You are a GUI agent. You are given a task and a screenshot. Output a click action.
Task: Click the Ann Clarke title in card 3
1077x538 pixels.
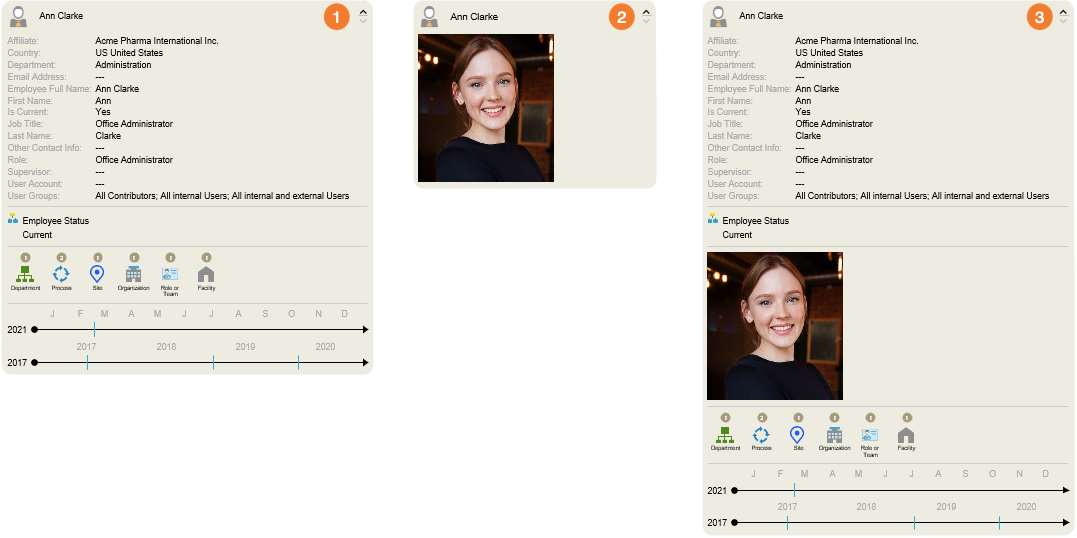point(761,16)
